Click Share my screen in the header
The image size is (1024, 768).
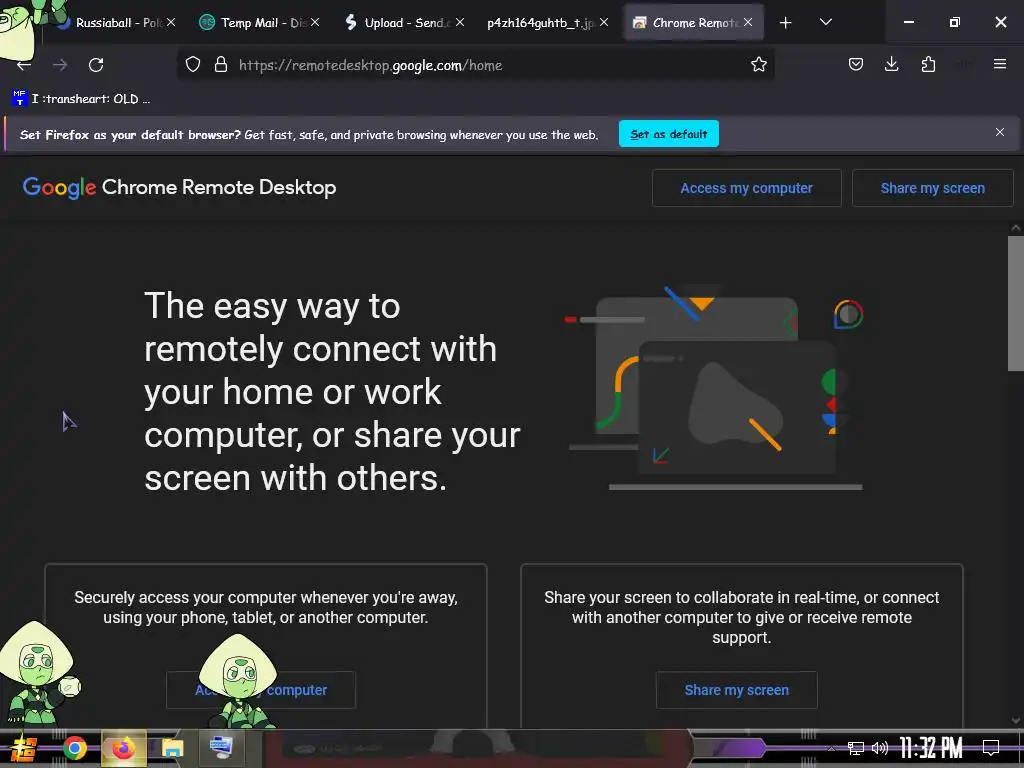933,188
